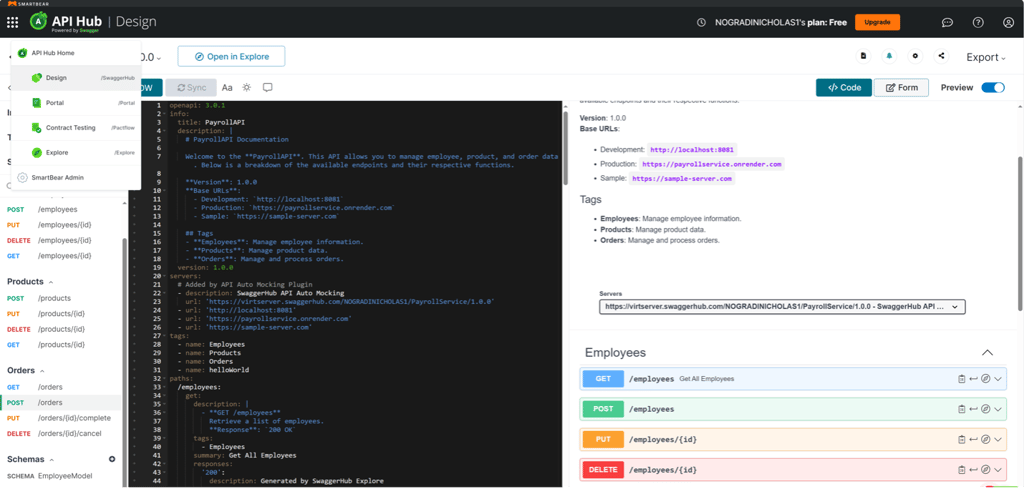Click the API Hub logo in header
The height and width of the screenshot is (489, 1024).
(x=65, y=22)
